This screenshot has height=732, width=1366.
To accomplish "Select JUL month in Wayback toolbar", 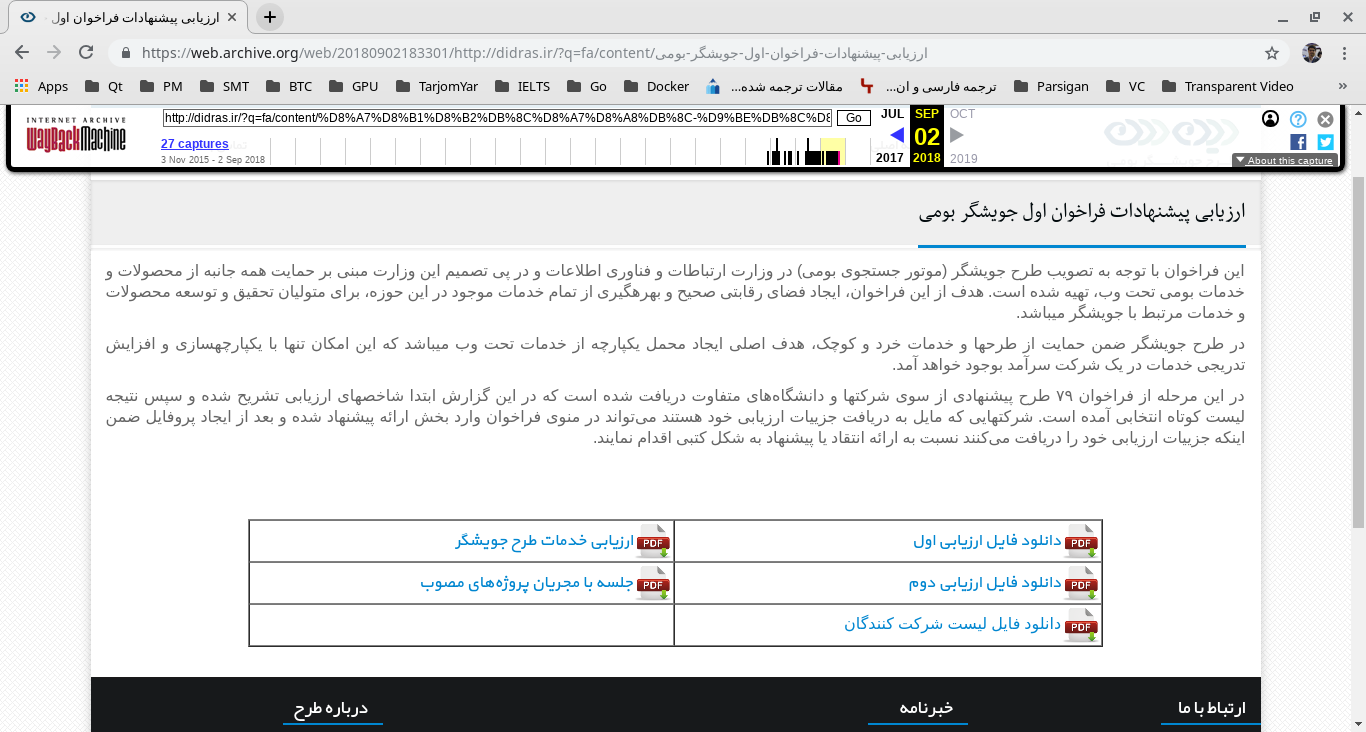I will point(892,114).
